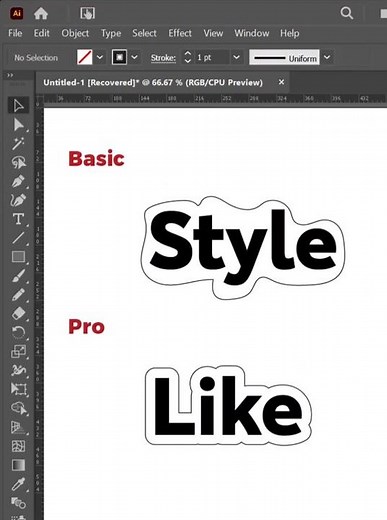Screen dimensions: 387x520
Task: Open the search magnifier
Action: [347, 13]
